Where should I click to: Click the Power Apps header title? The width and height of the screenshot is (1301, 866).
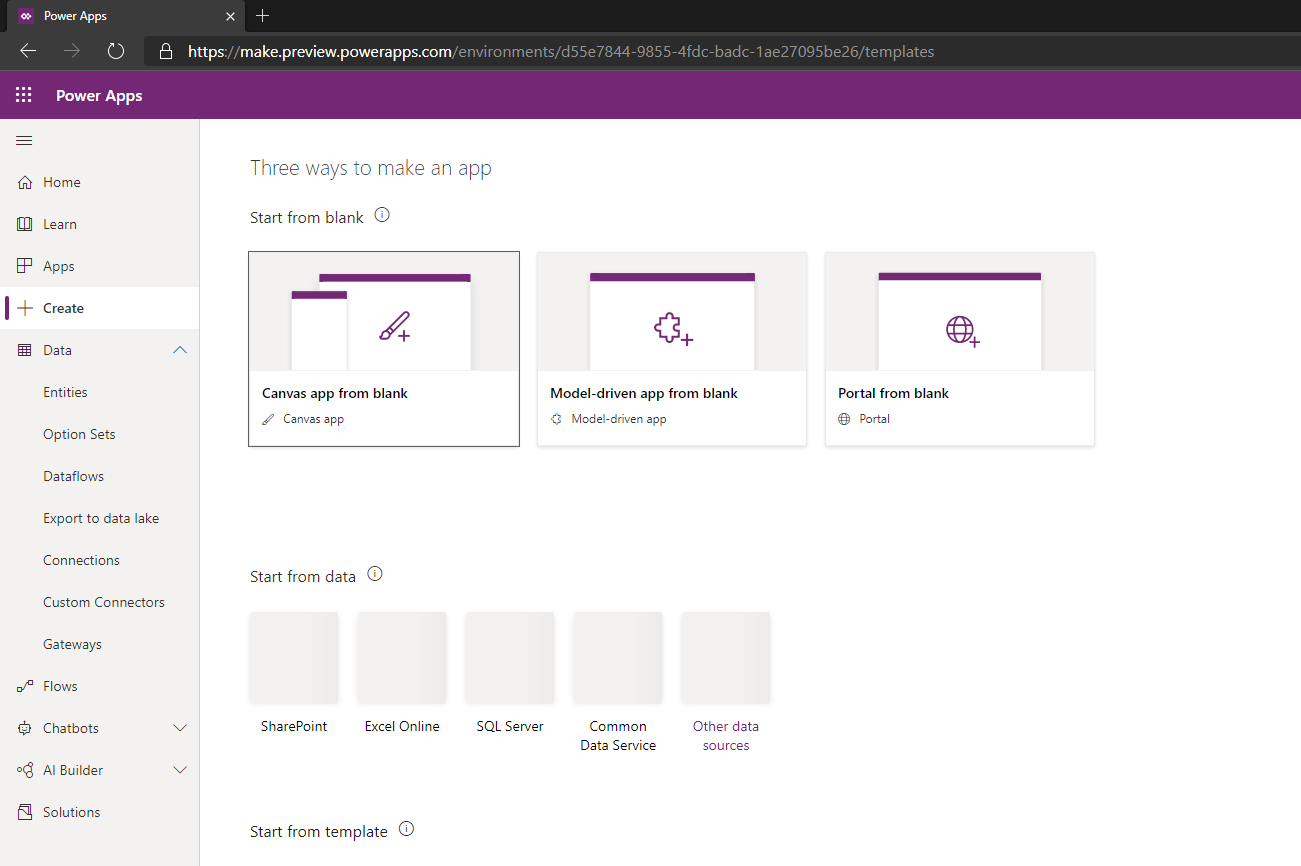[99, 96]
